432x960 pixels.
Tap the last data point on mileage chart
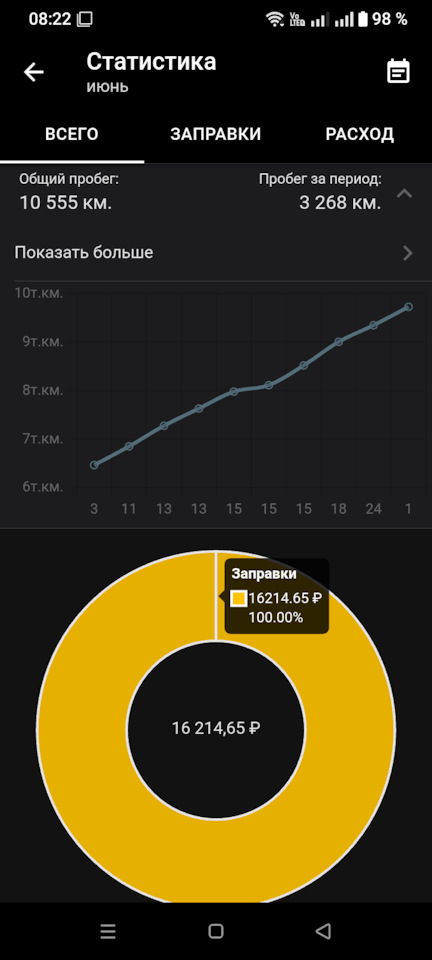[408, 307]
